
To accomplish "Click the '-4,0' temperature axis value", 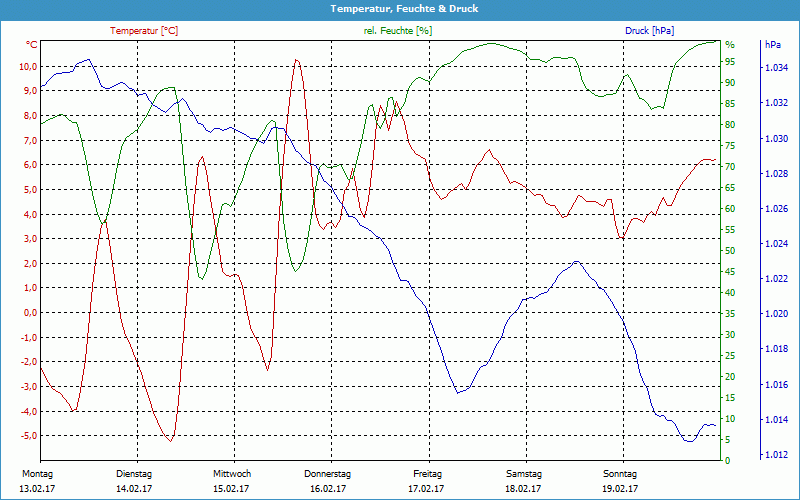I will pyautogui.click(x=29, y=411).
